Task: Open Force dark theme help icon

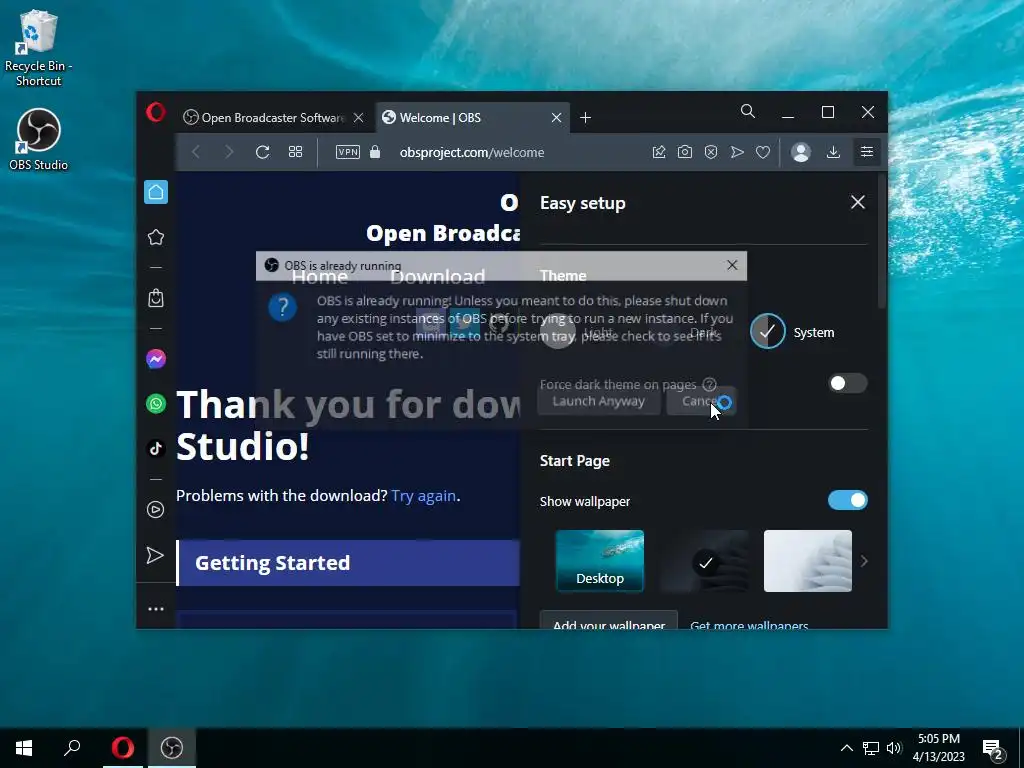Action: pos(710,385)
